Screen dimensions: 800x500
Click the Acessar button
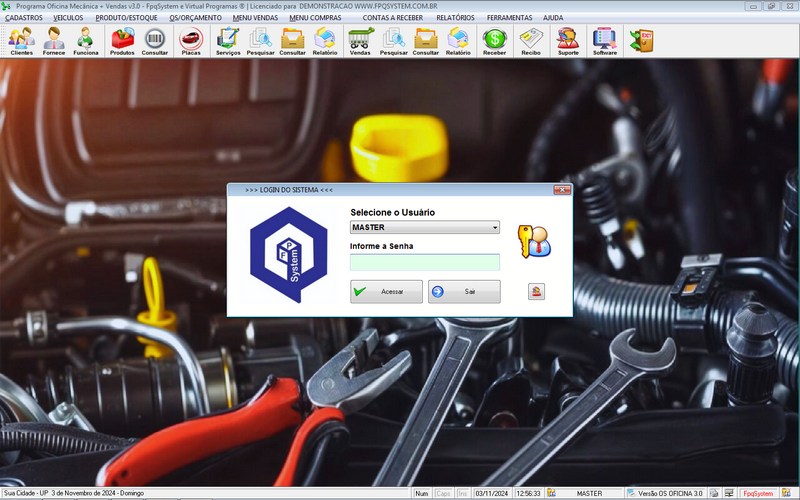[x=386, y=291]
